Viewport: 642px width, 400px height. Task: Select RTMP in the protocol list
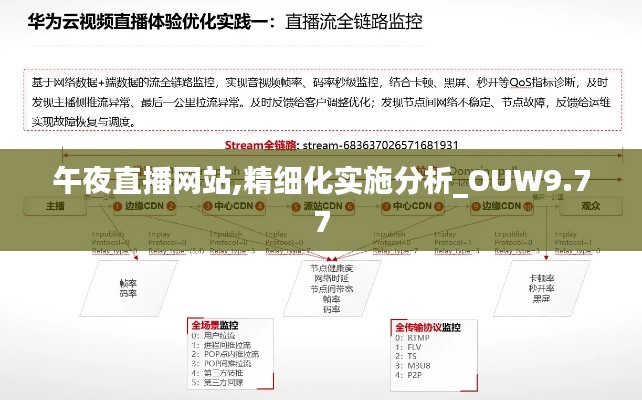(418, 339)
